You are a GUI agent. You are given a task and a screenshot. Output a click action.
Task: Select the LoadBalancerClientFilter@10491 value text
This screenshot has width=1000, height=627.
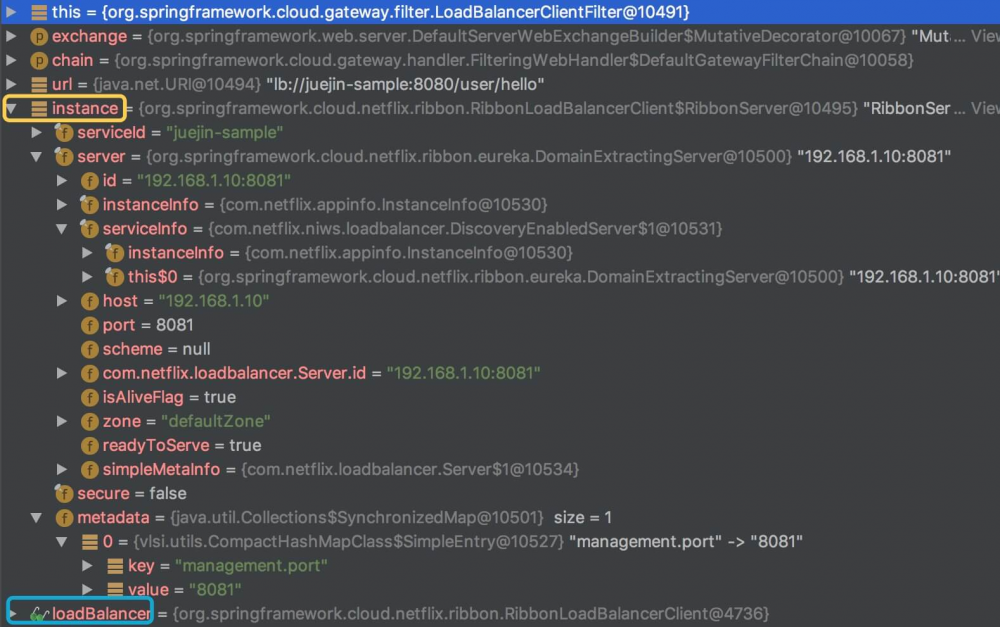click(x=395, y=12)
